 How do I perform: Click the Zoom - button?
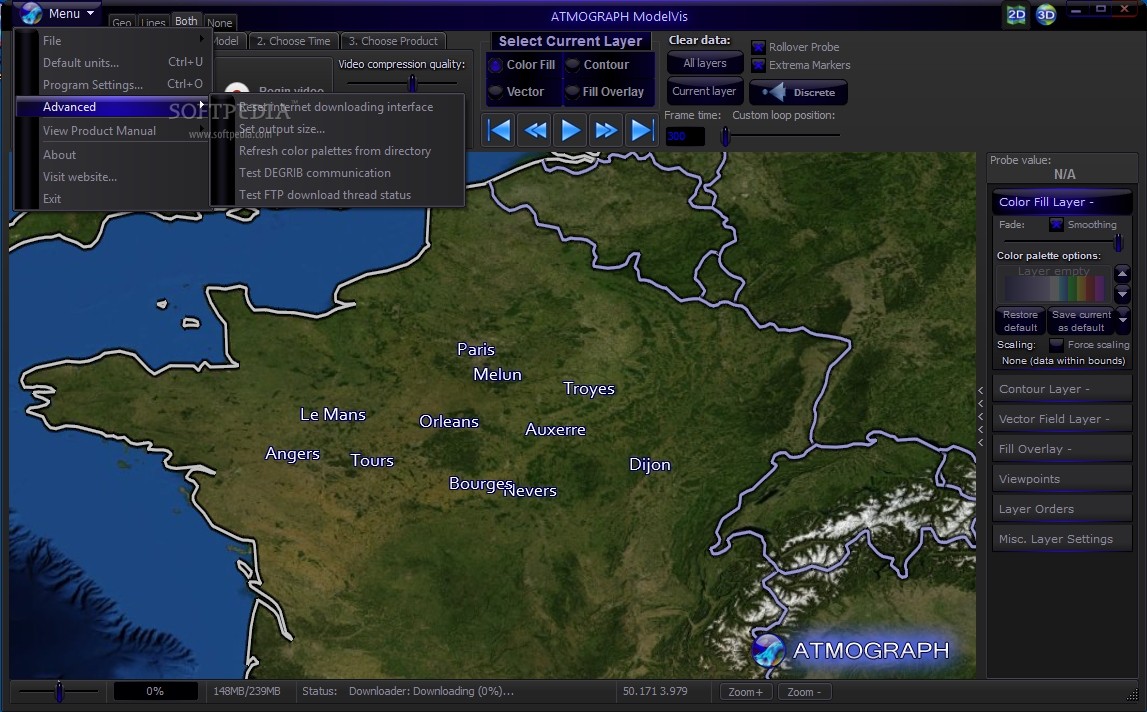(x=804, y=692)
